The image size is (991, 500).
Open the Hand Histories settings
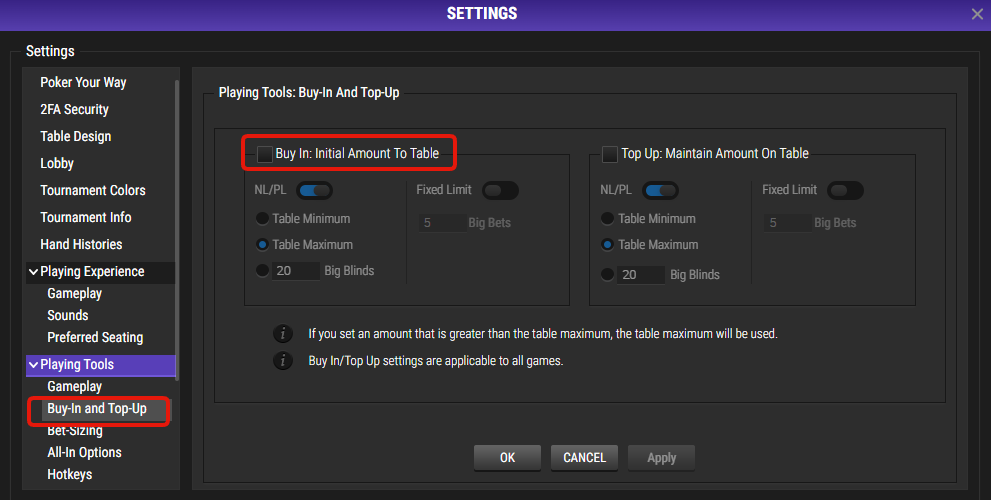81,245
